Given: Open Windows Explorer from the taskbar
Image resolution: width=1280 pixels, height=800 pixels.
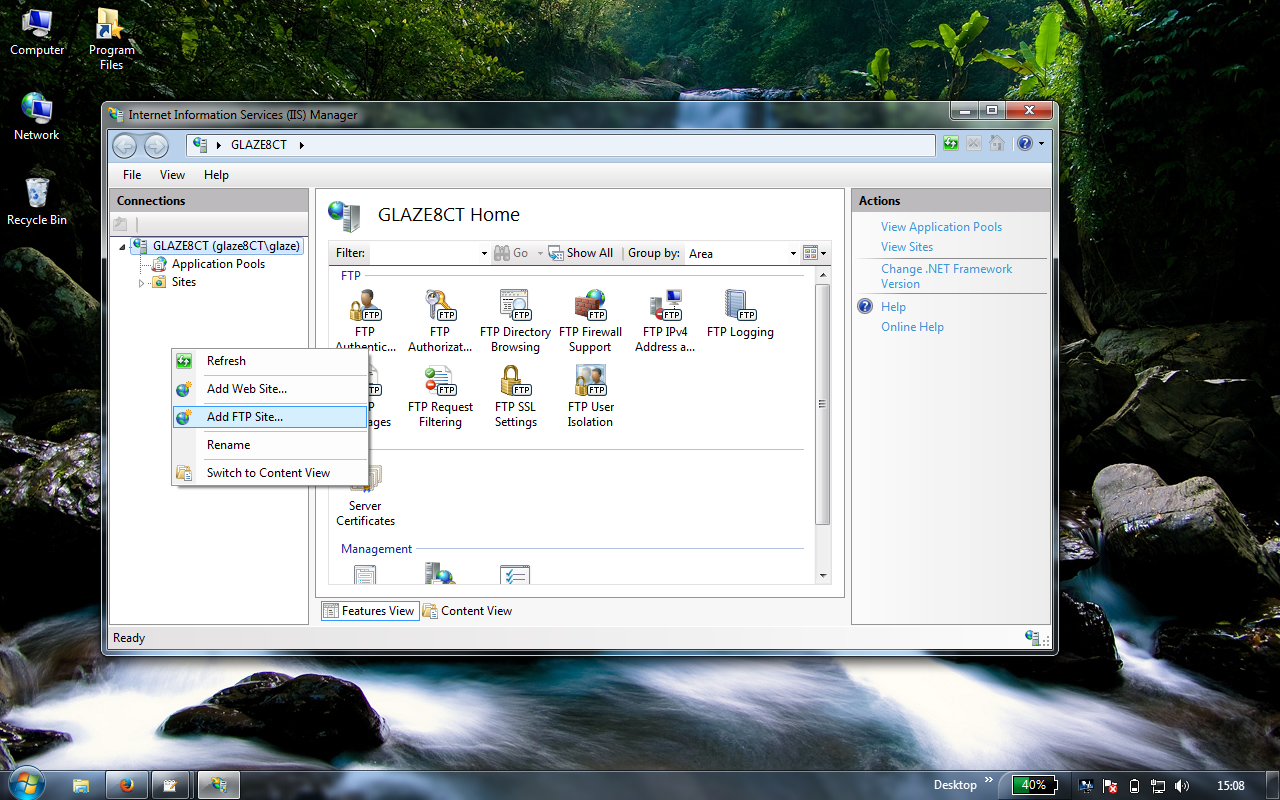Looking at the screenshot, I should (81, 785).
